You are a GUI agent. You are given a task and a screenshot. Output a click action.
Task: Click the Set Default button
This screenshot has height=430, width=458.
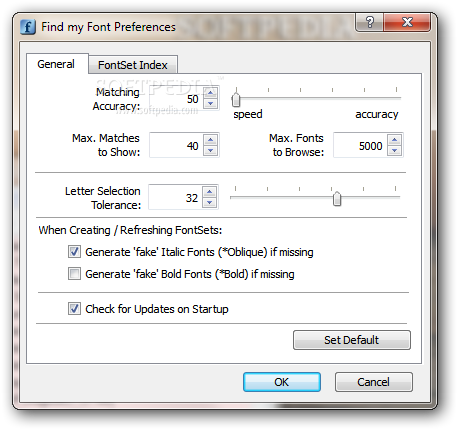point(352,340)
